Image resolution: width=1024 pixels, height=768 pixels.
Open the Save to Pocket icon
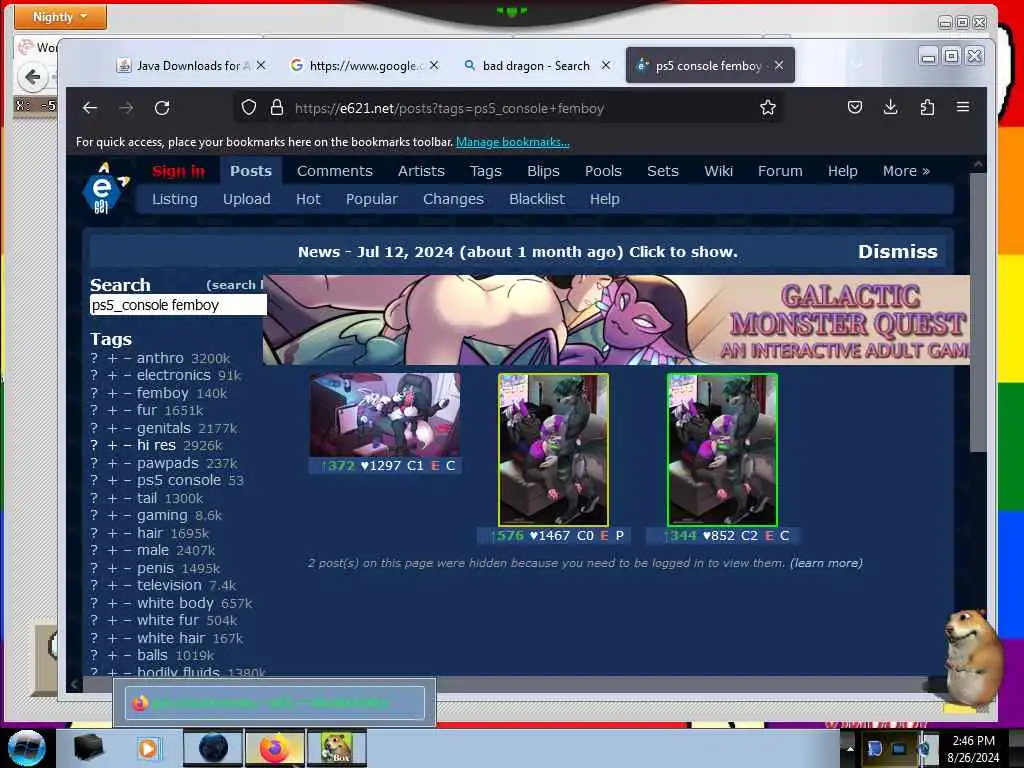coord(854,107)
